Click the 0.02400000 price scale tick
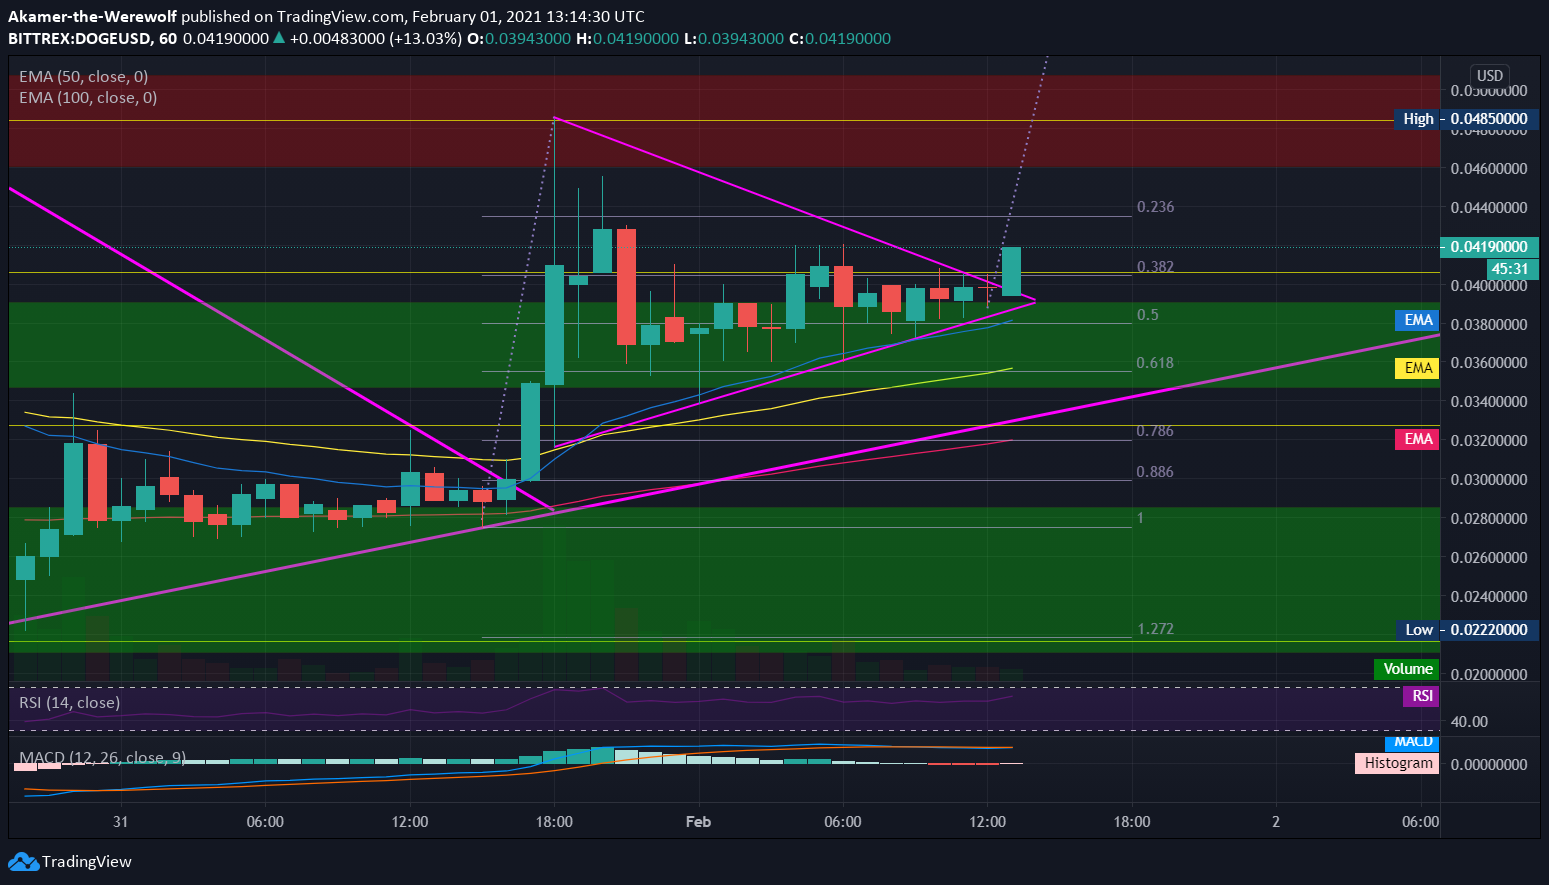This screenshot has width=1549, height=885. 1489,597
